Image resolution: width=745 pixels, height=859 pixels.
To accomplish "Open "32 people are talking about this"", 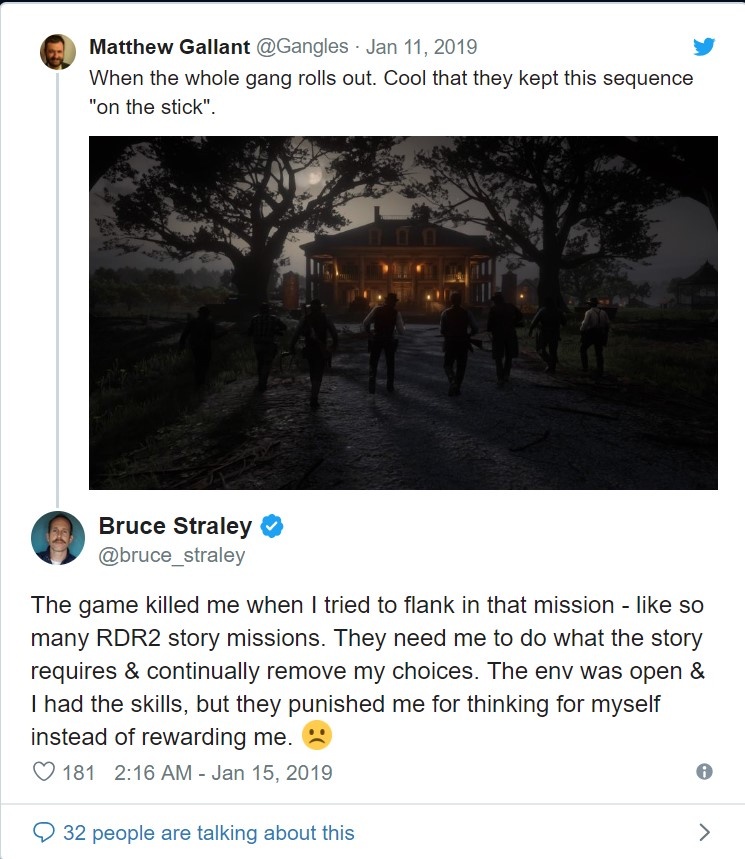I will (208, 832).
